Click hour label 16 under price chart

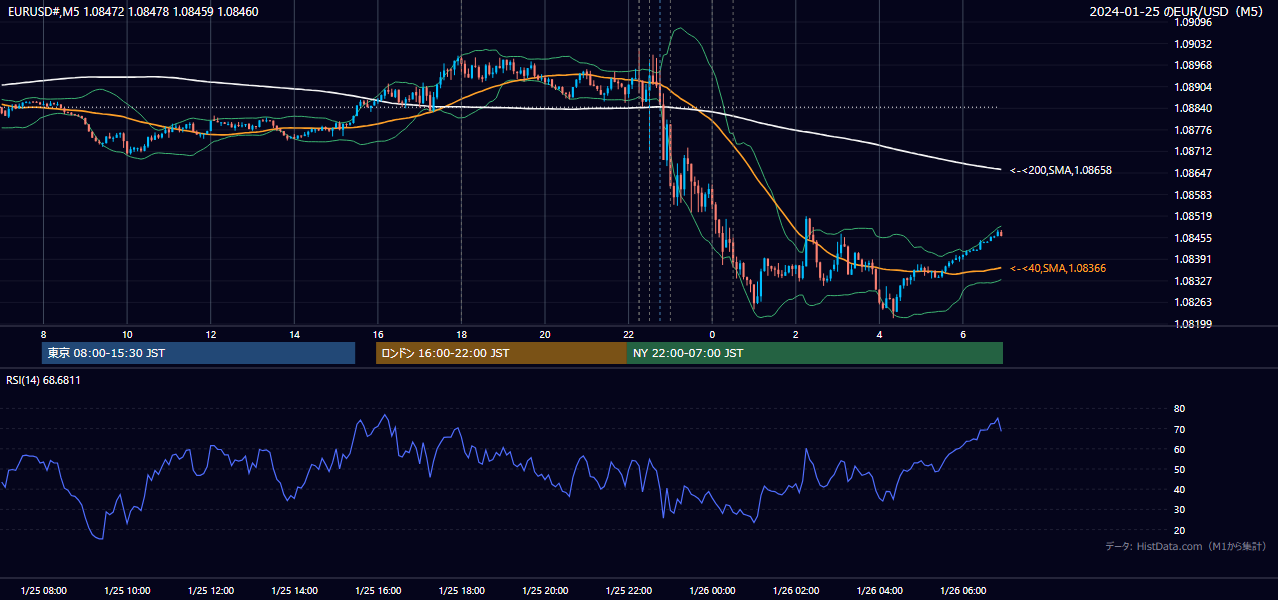378,334
